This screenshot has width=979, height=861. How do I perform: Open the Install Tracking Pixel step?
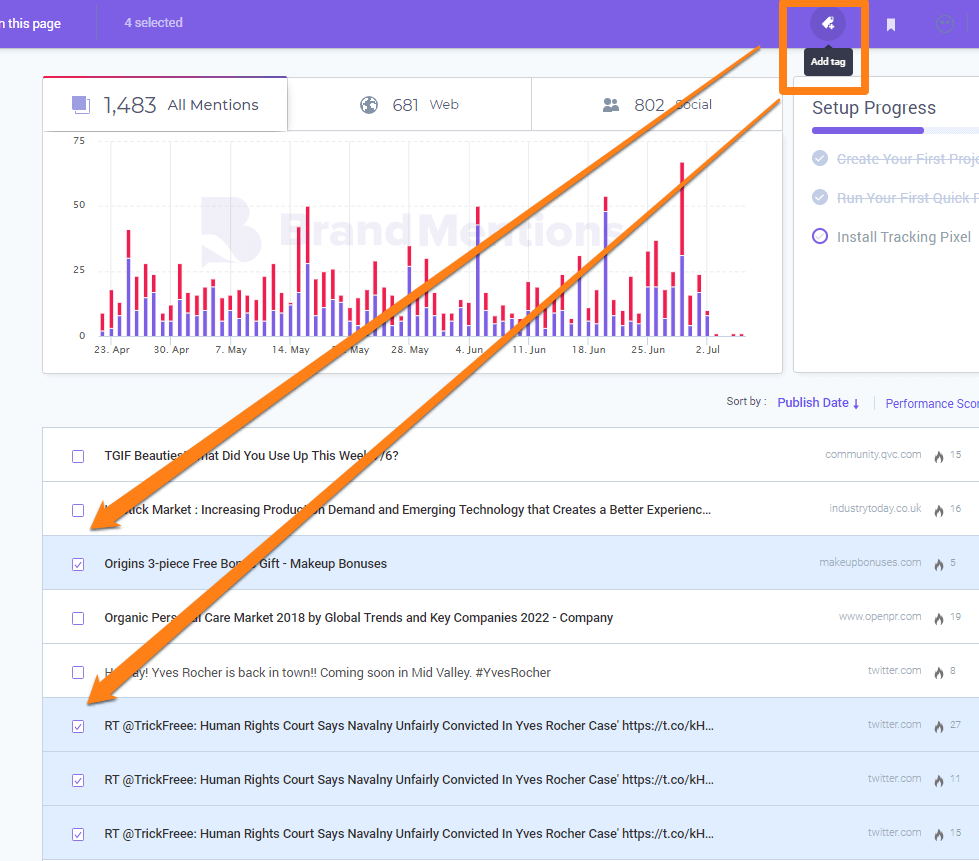point(903,237)
